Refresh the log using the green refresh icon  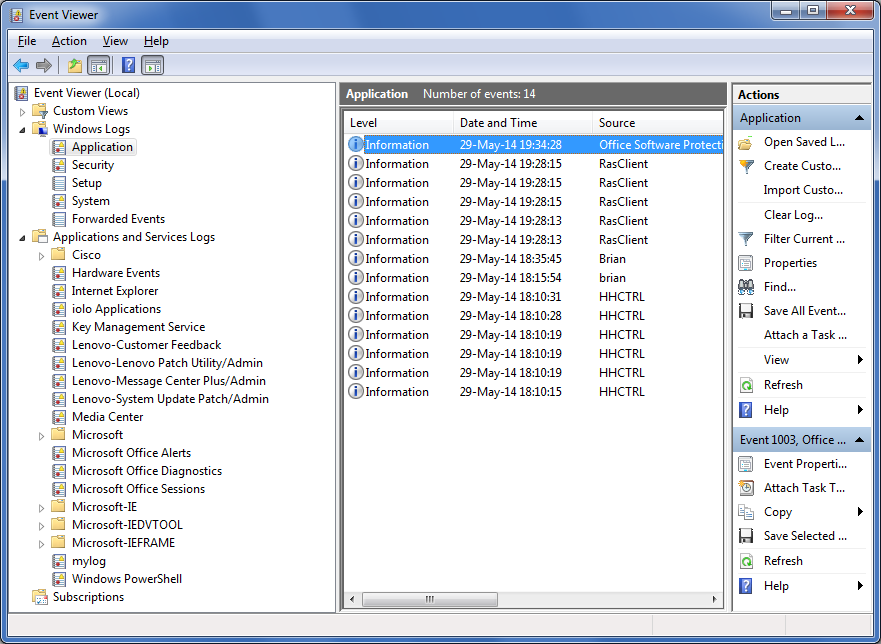click(745, 384)
